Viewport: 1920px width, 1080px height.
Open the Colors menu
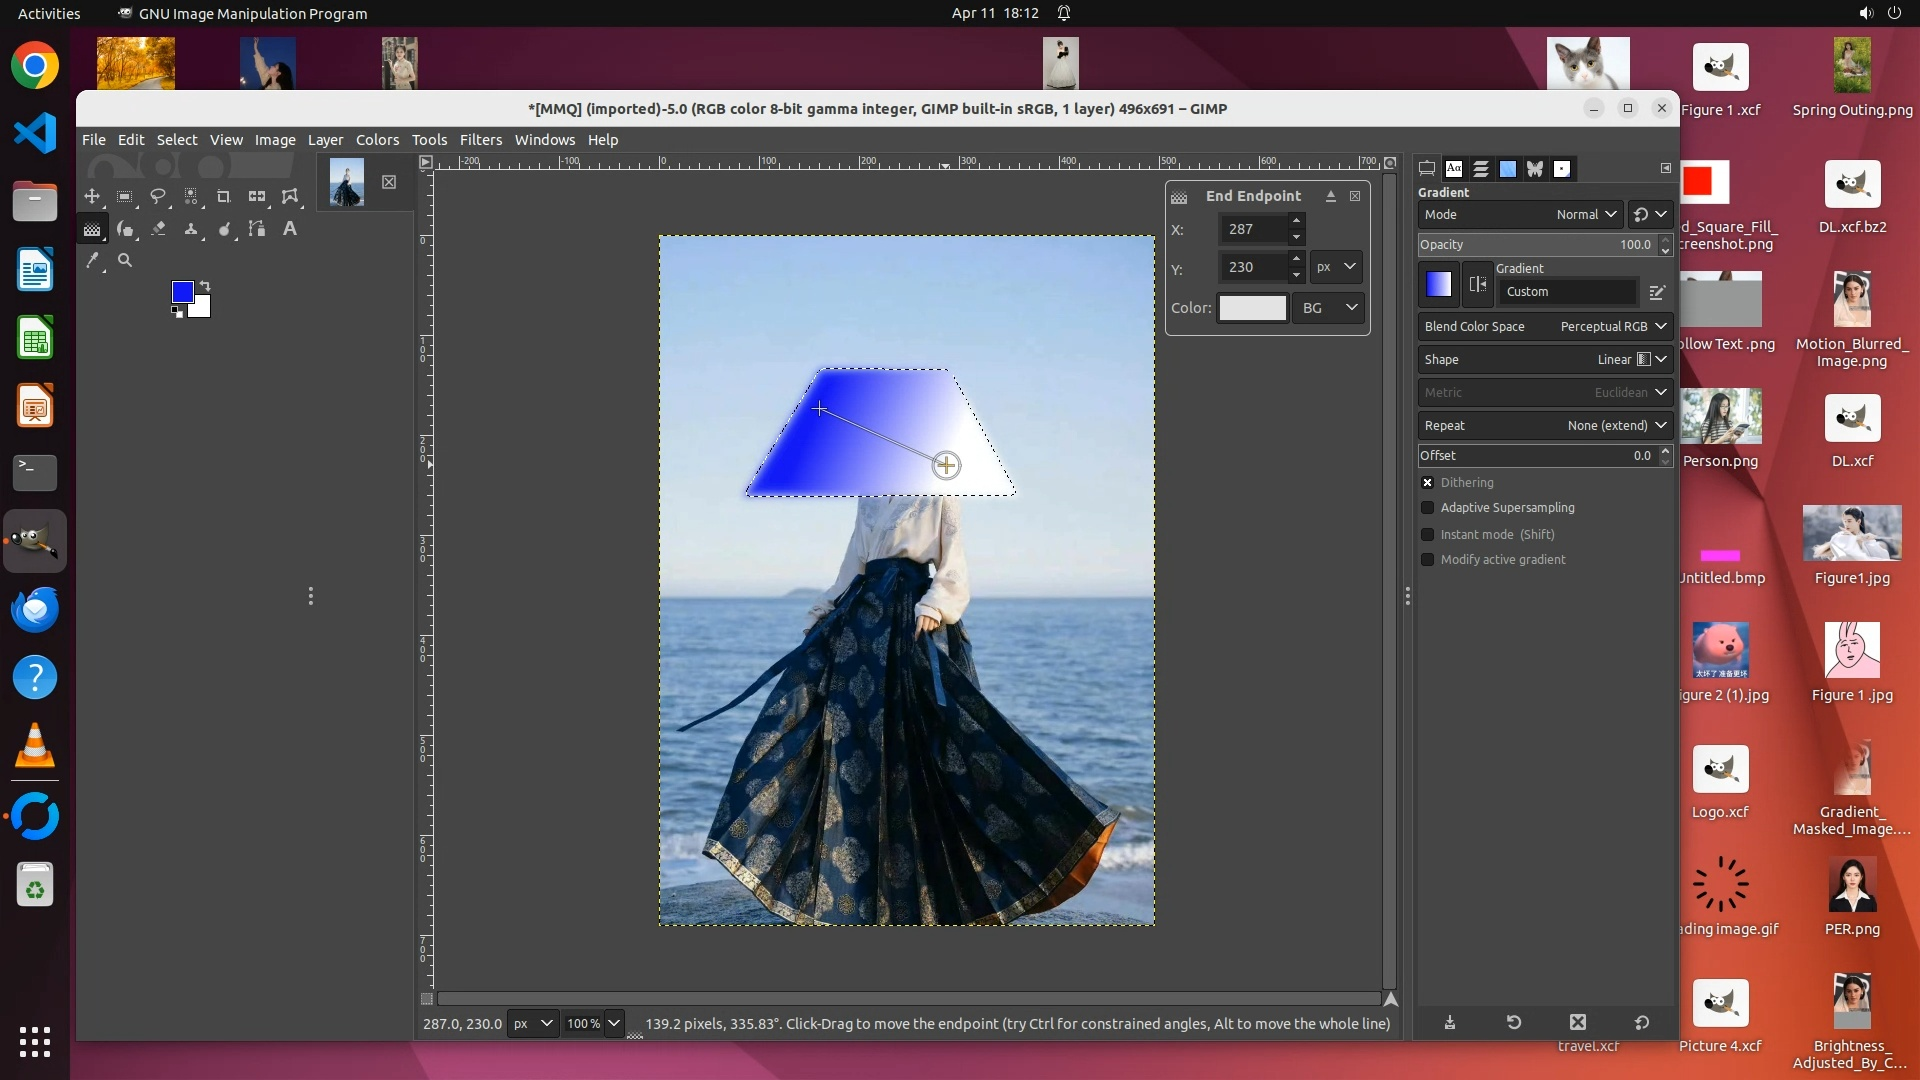[x=377, y=140]
